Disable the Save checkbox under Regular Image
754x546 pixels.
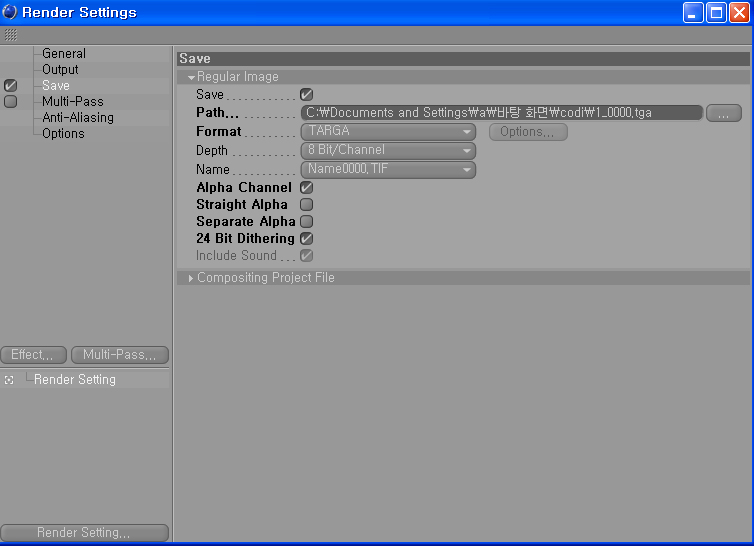click(307, 94)
